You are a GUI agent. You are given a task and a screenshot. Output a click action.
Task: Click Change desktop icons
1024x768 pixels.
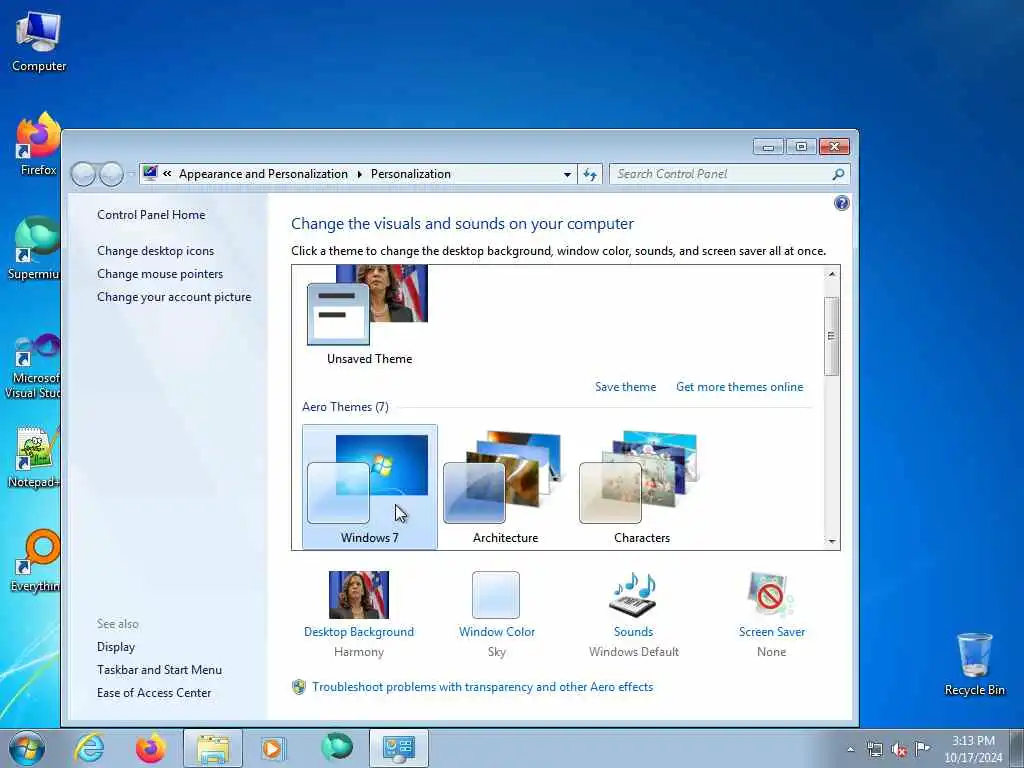tap(155, 251)
